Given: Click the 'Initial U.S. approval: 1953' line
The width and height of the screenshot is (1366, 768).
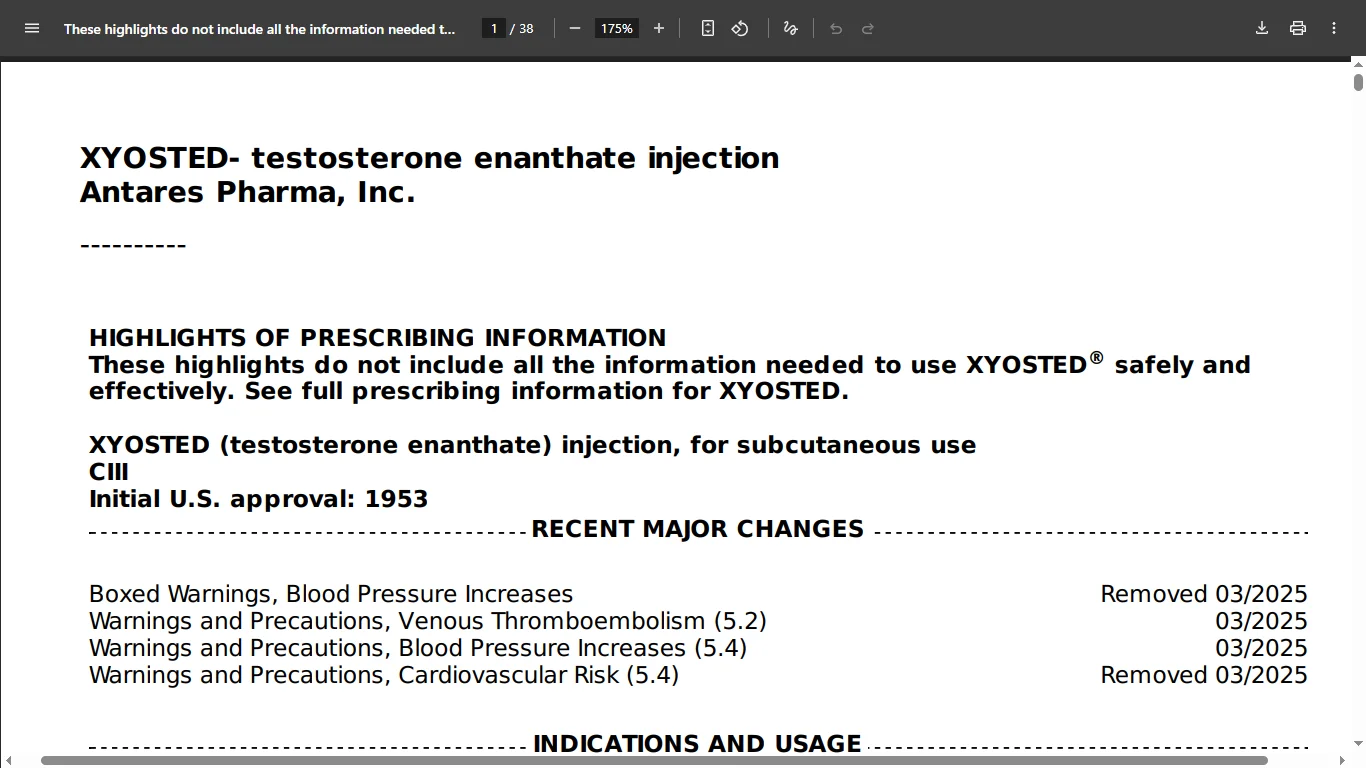Looking at the screenshot, I should click(x=259, y=499).
